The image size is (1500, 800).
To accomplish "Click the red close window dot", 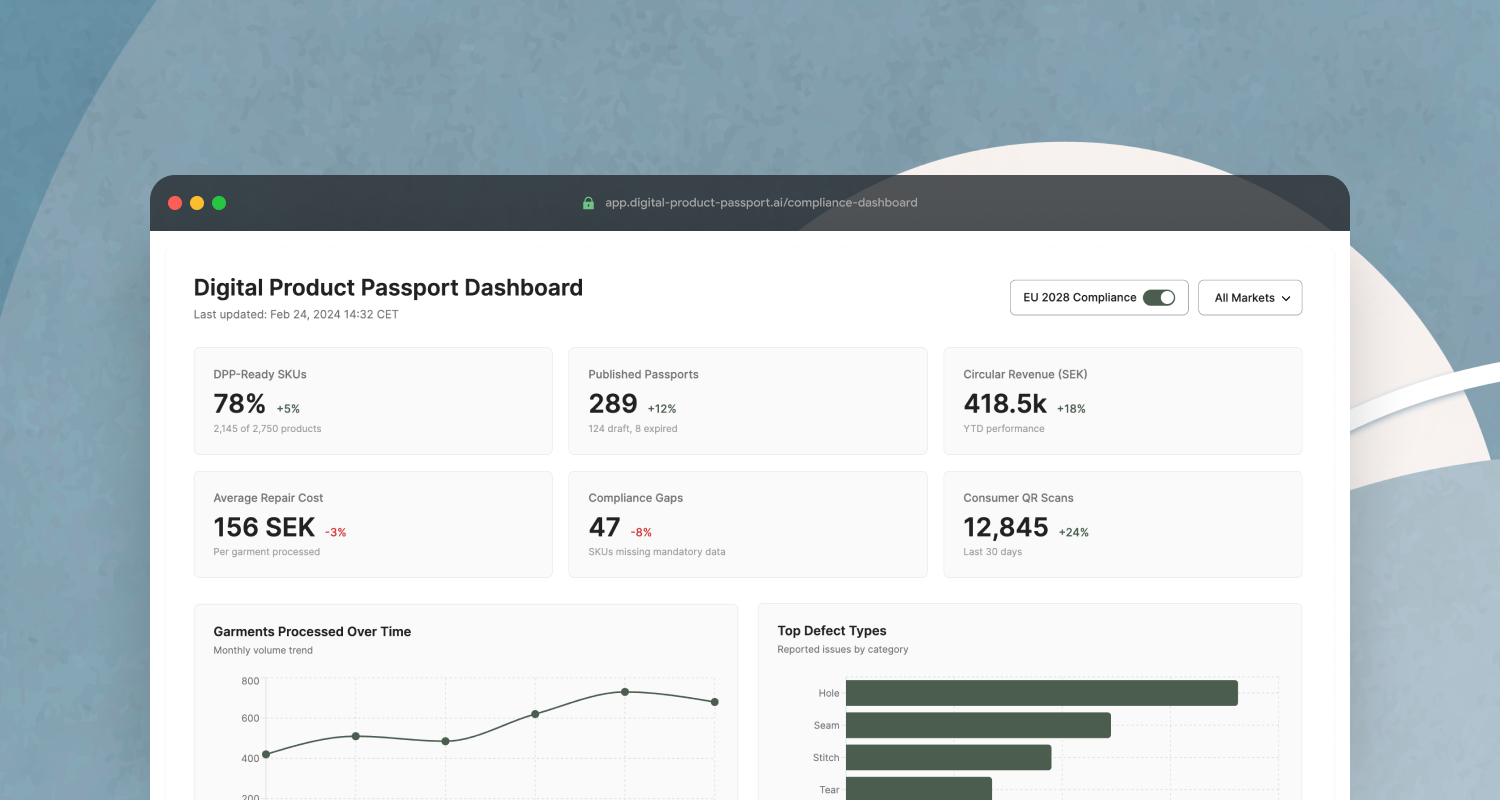I will [175, 203].
